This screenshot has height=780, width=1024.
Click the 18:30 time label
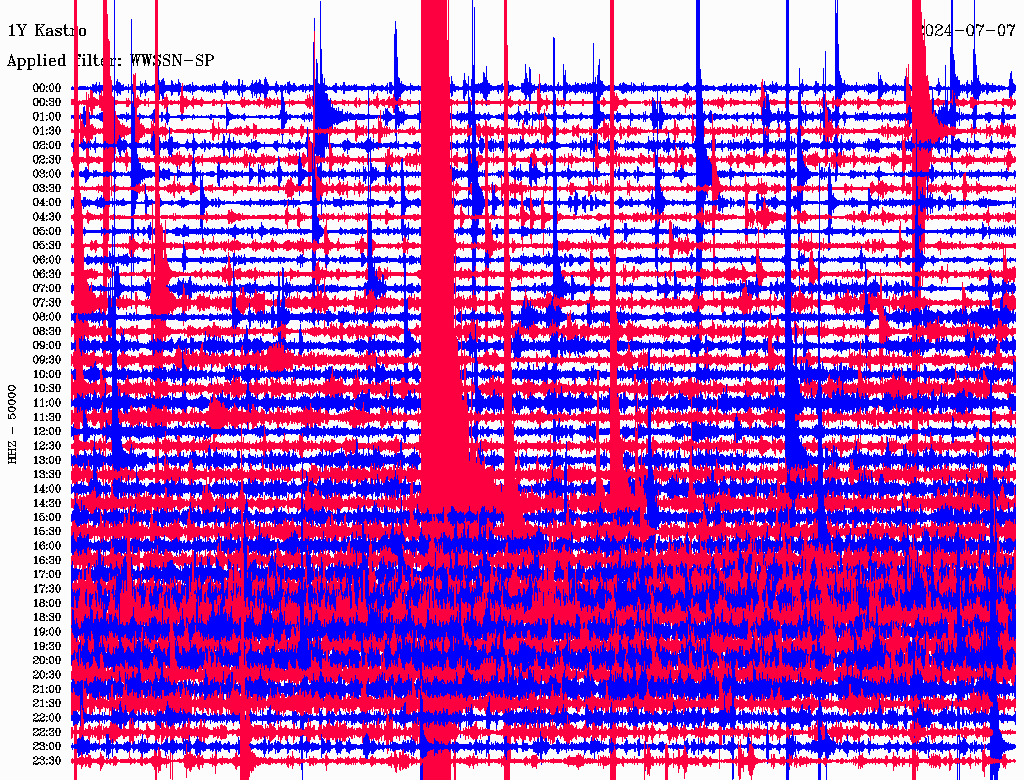point(47,617)
